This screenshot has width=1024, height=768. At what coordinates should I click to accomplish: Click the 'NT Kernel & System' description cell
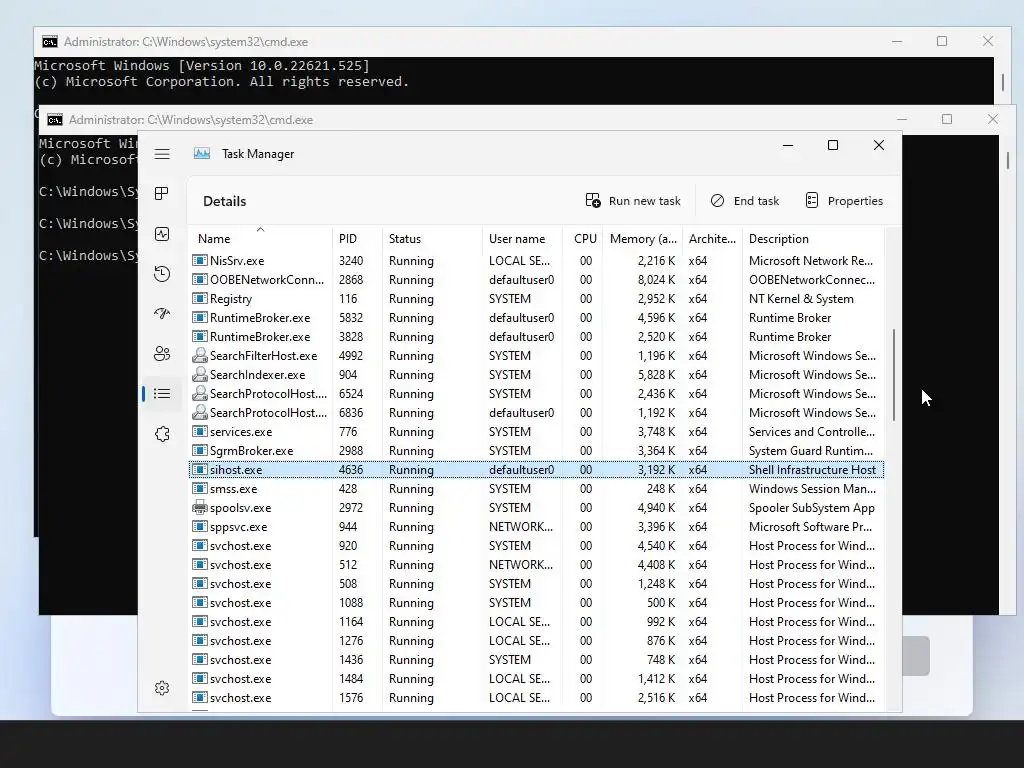point(801,298)
